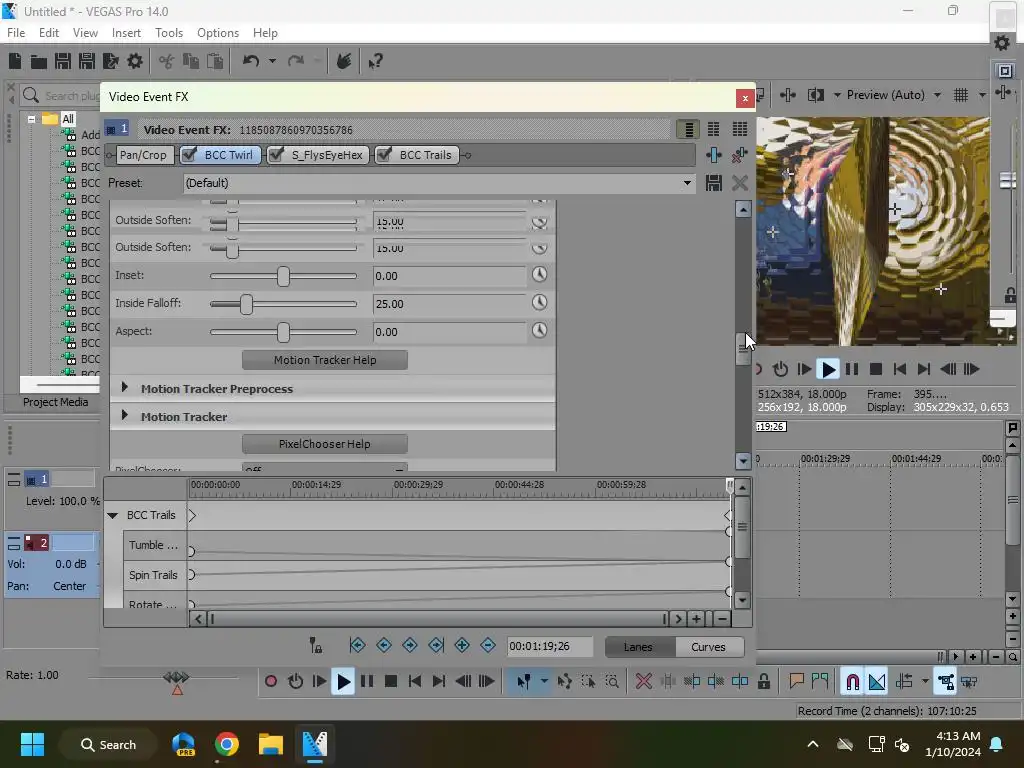1024x768 pixels.
Task: Open the Edit menu
Action: [x=49, y=33]
